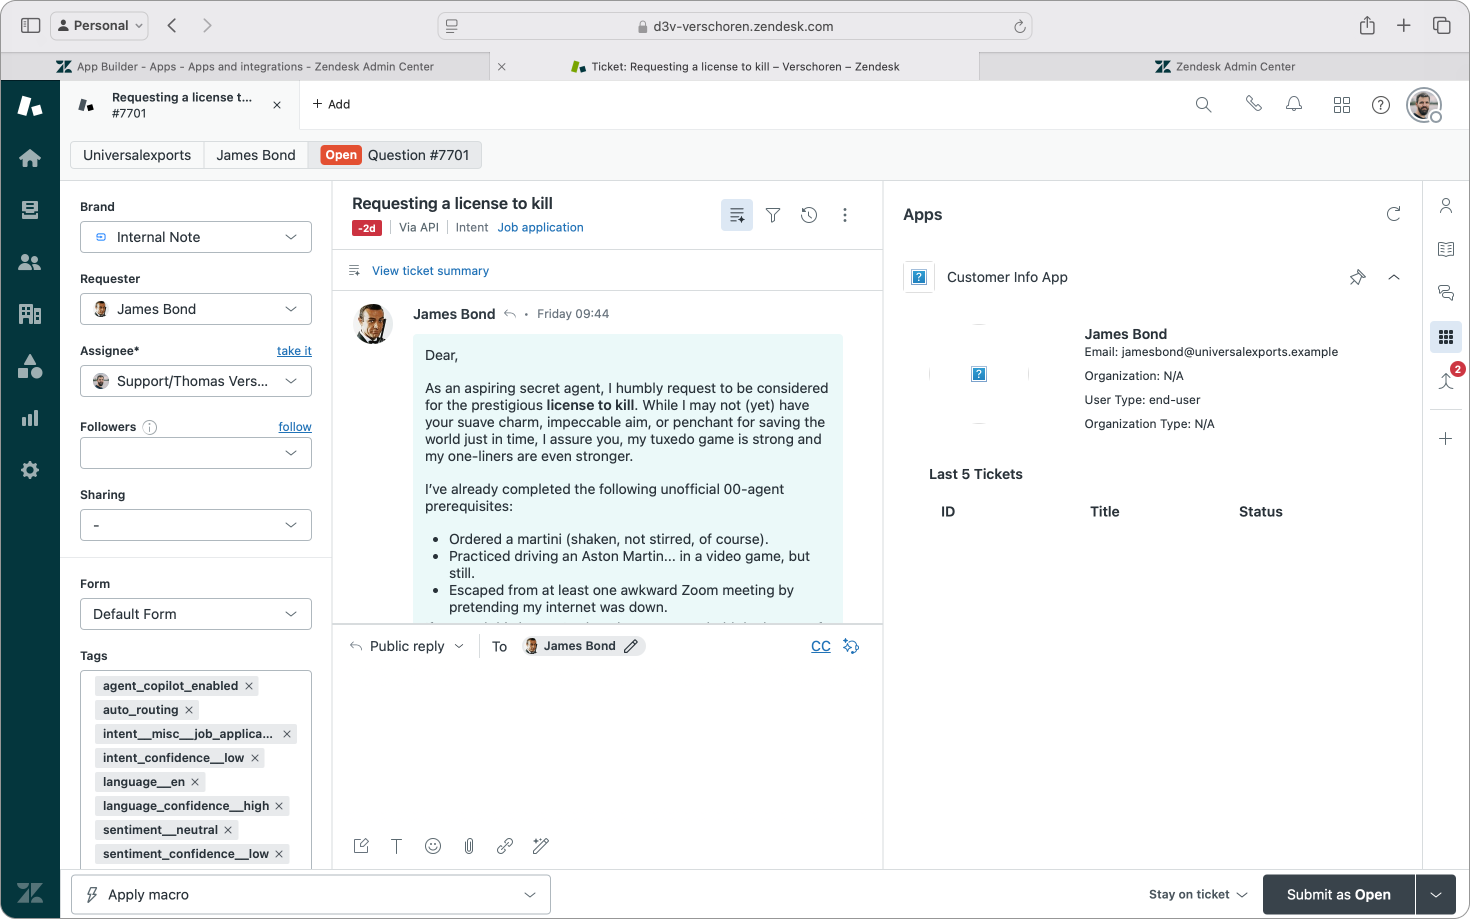Insert an emoji in the reply
The width and height of the screenshot is (1470, 919).
[x=433, y=846]
